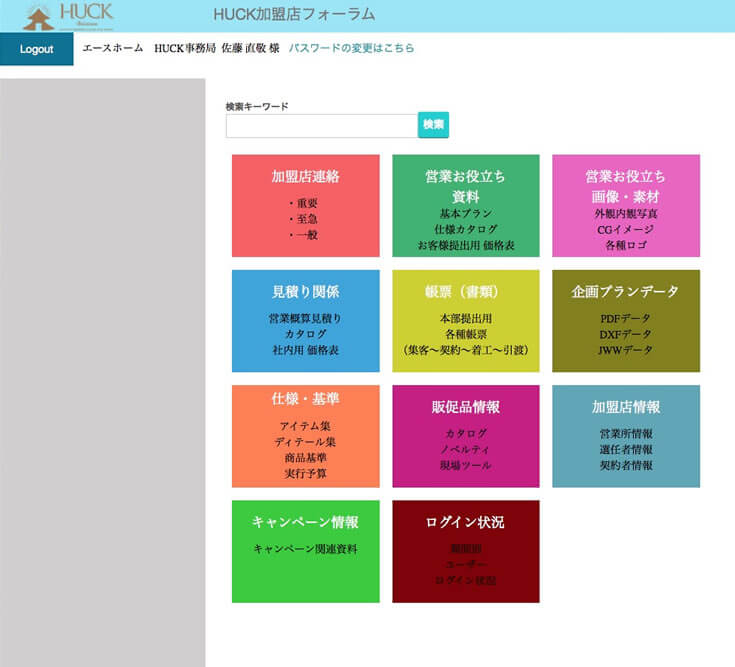Screen dimensions: 735x667
Task: Click ユーザー text in ログイン状況 tile
Action: 466,564
